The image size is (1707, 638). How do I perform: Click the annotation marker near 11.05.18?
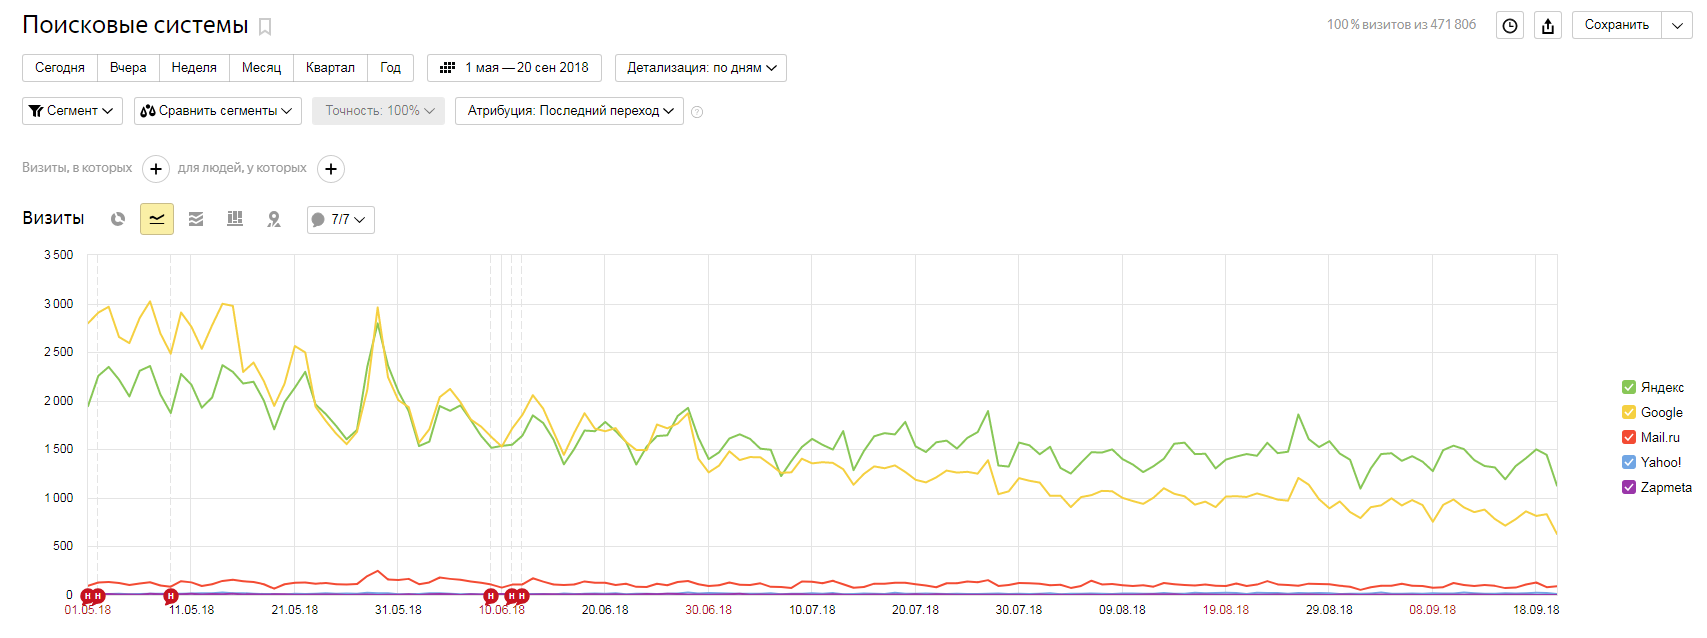pos(171,596)
